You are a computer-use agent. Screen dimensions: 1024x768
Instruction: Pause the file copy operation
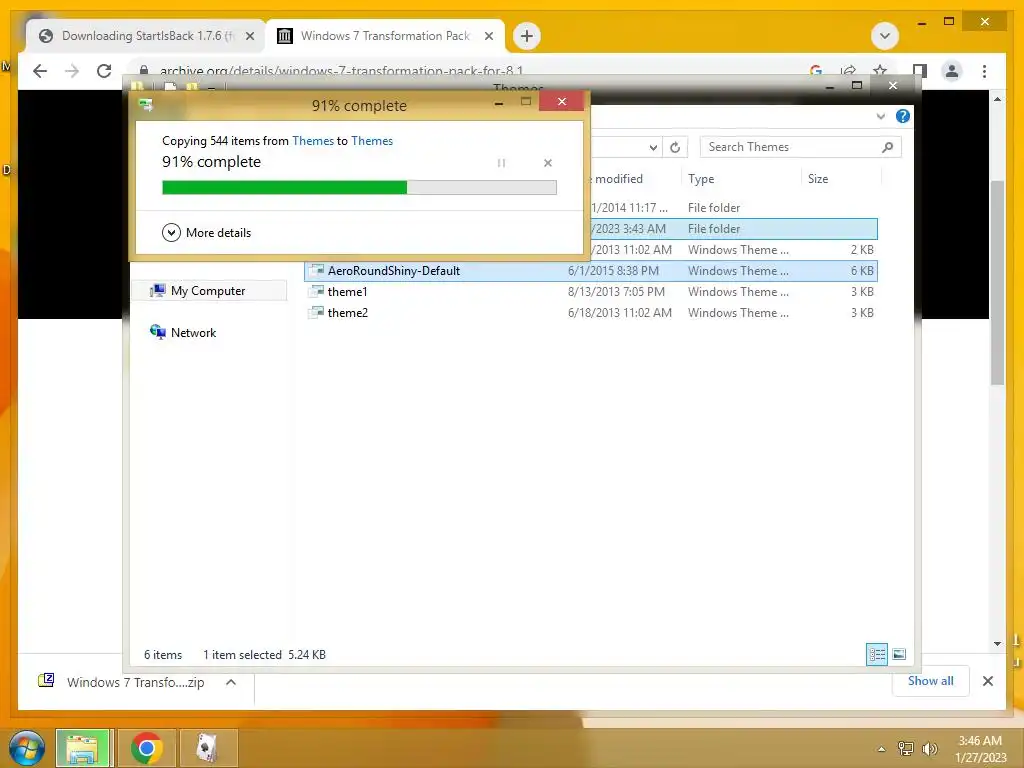(x=502, y=163)
